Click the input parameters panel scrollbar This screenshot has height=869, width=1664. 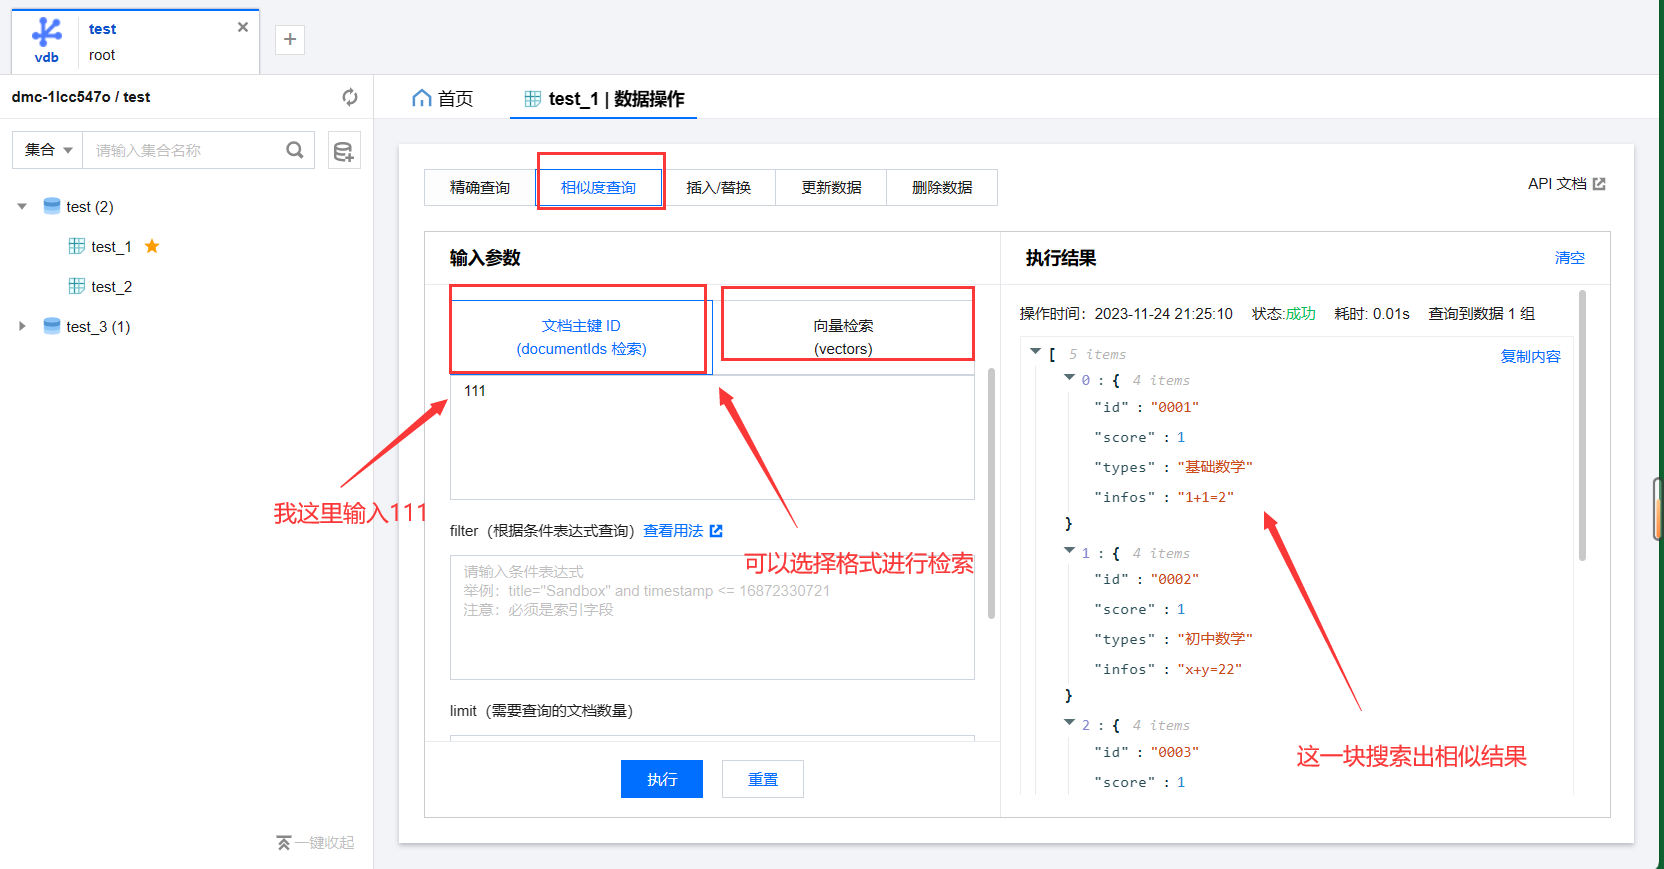(x=991, y=494)
